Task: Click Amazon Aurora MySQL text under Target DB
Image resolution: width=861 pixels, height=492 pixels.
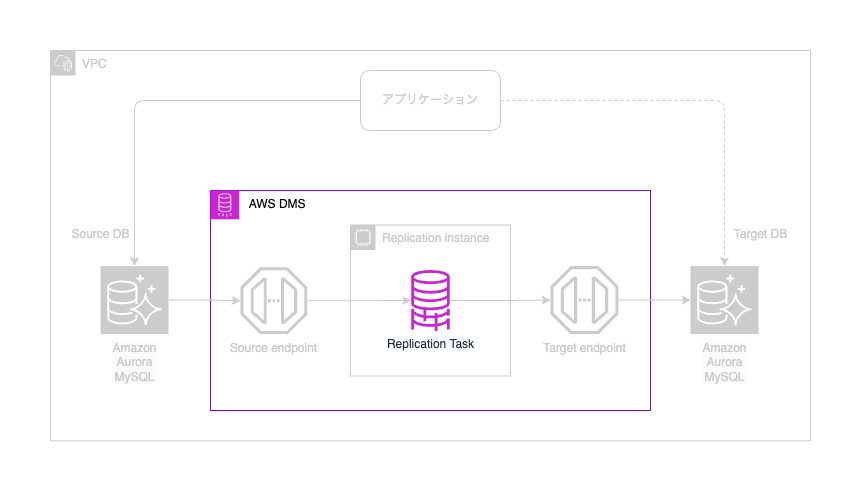Action: click(724, 362)
